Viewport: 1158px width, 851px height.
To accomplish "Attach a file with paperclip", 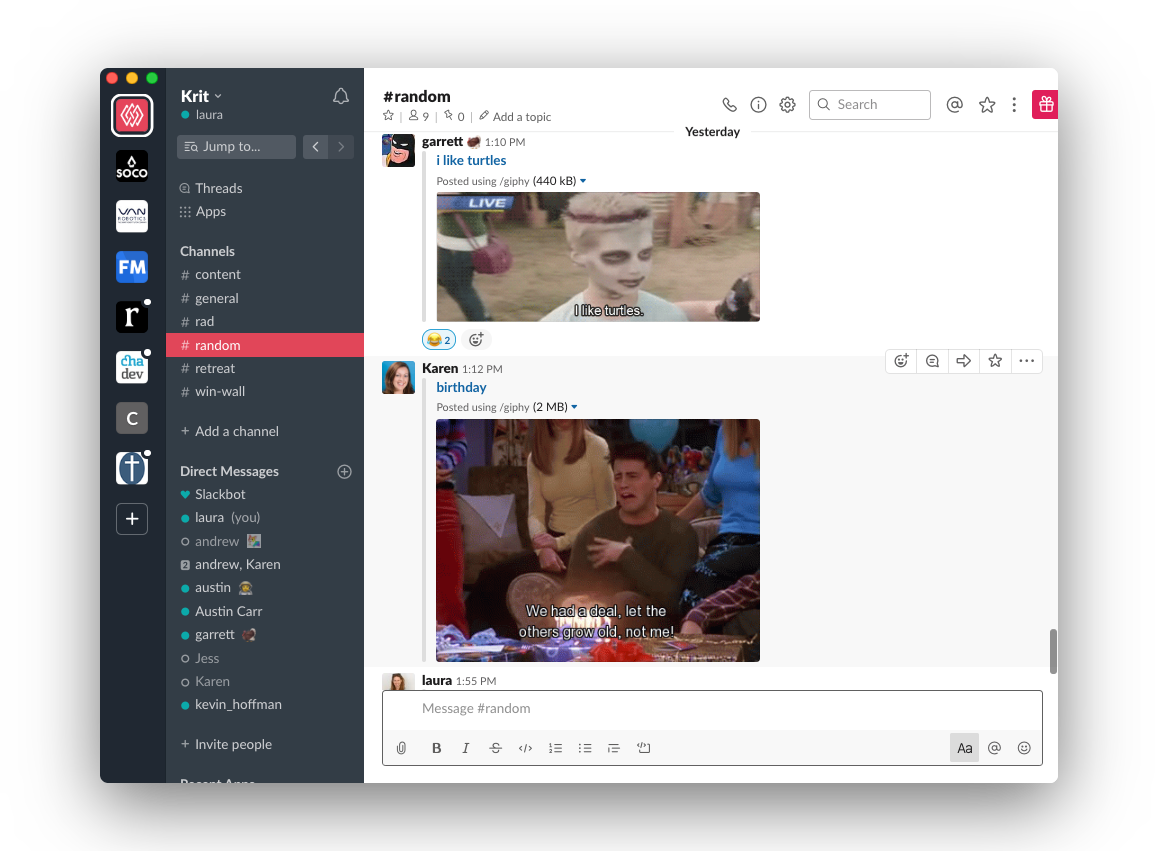I will pyautogui.click(x=401, y=748).
